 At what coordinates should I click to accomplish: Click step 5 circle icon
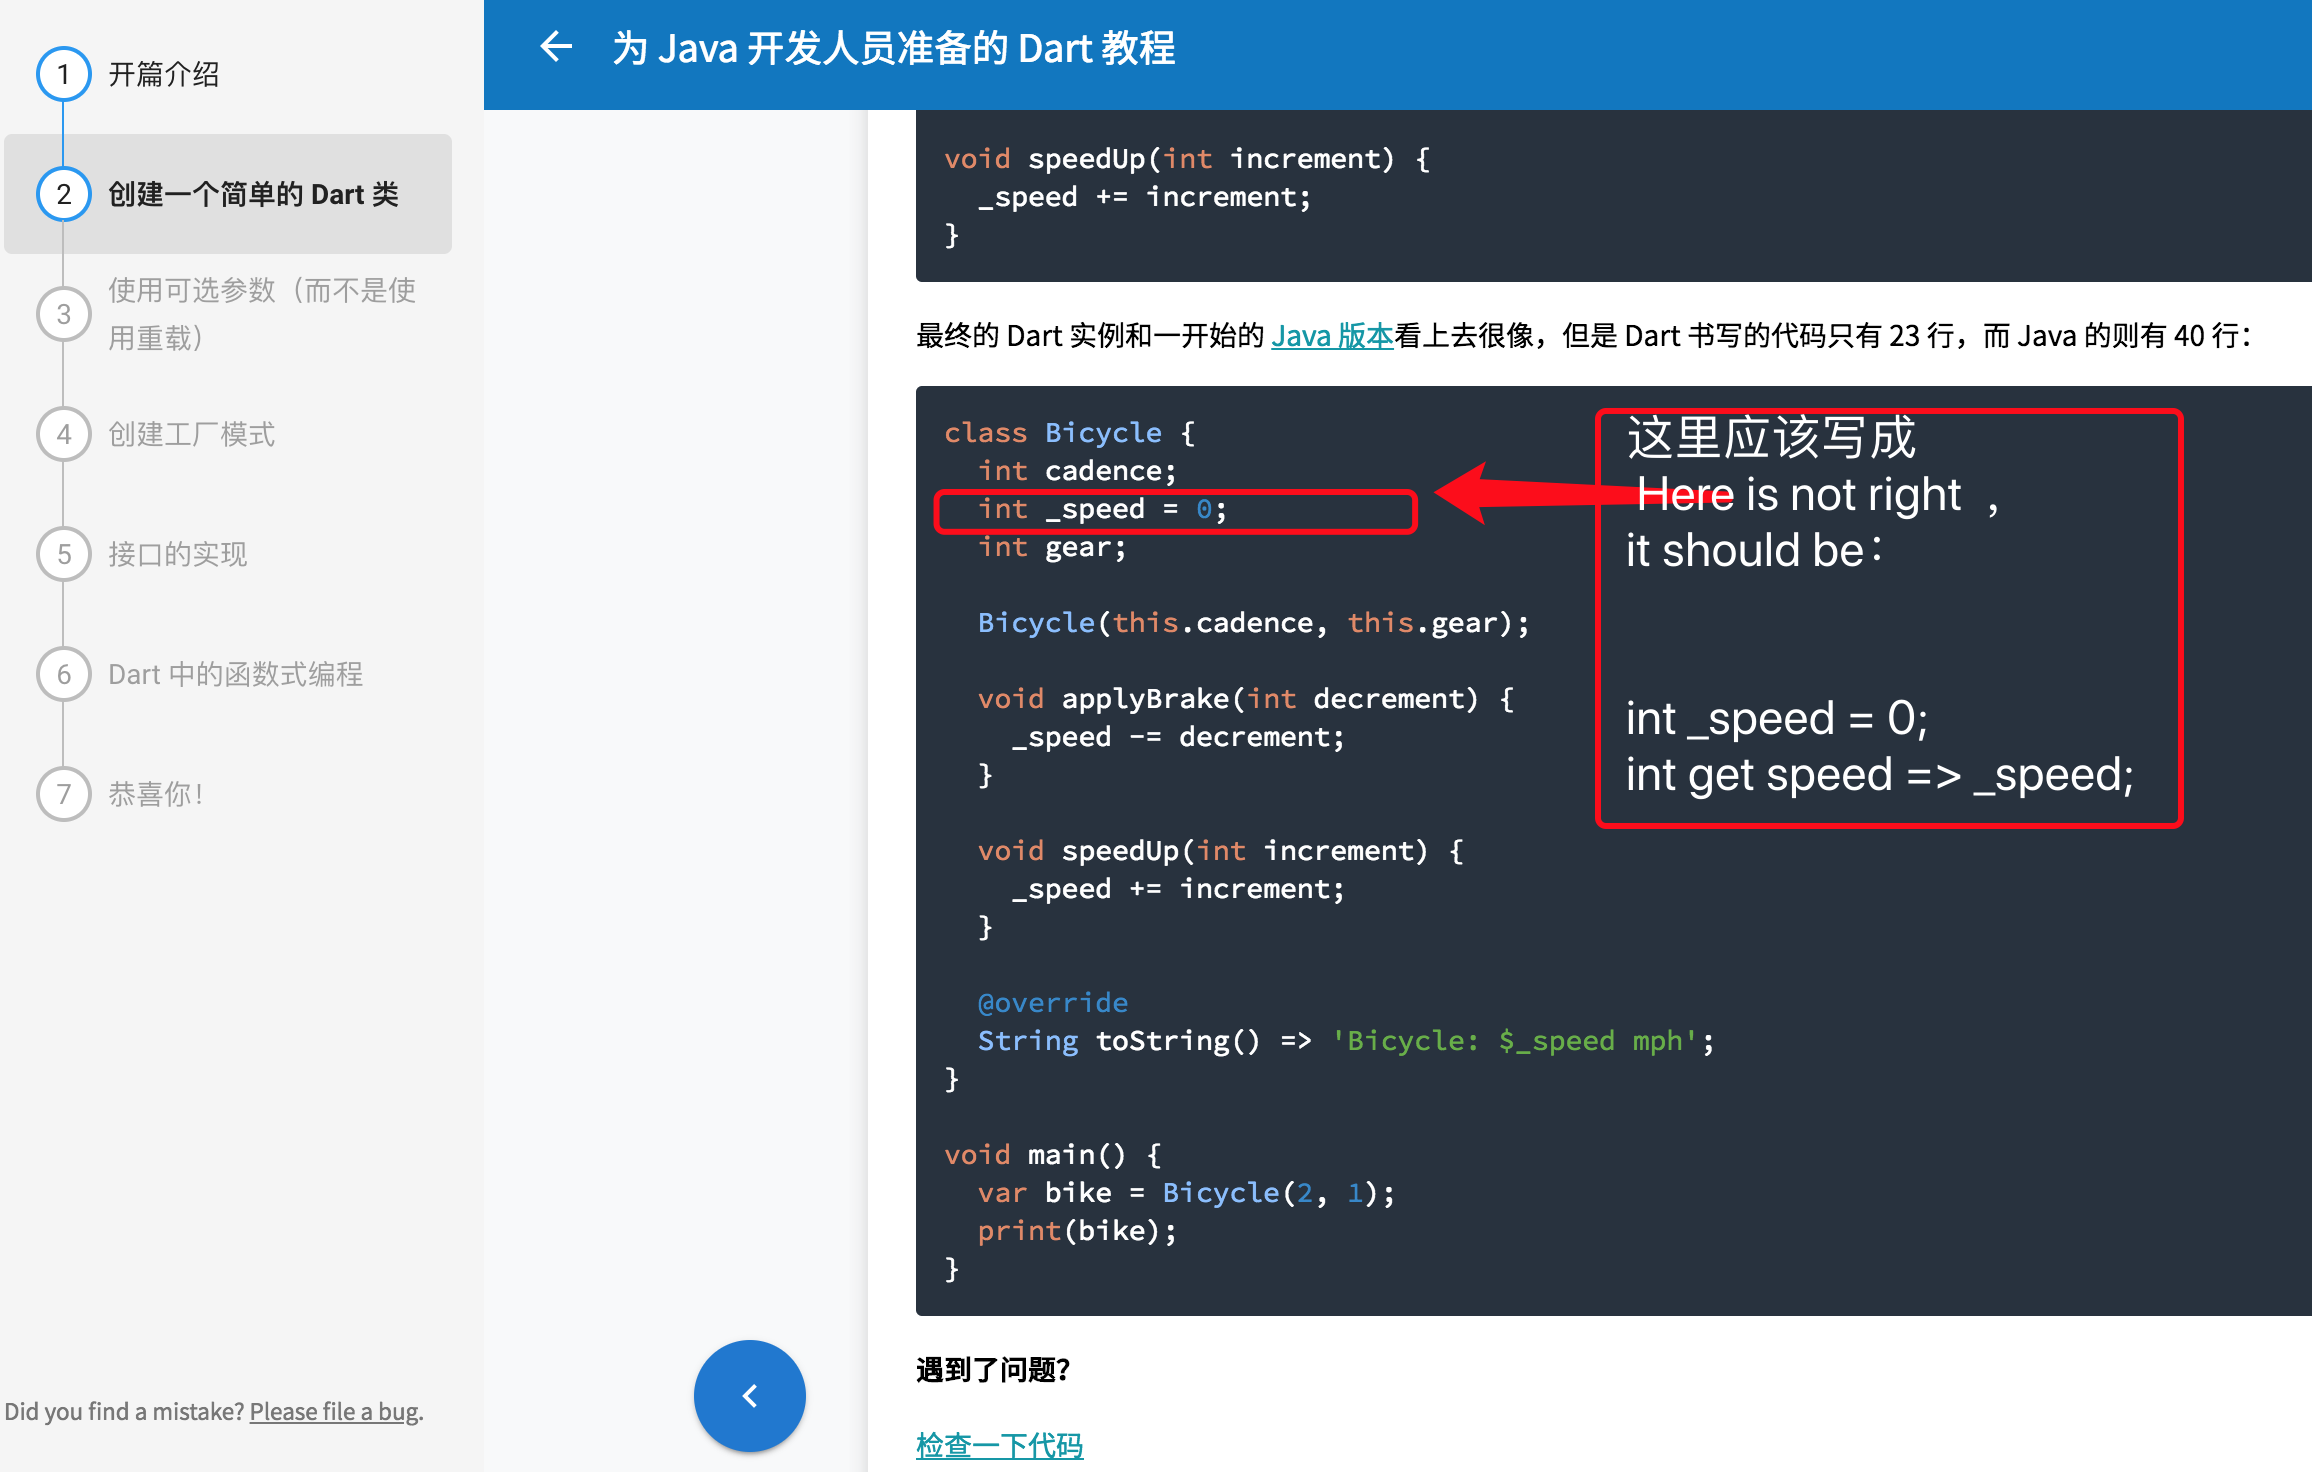63,554
